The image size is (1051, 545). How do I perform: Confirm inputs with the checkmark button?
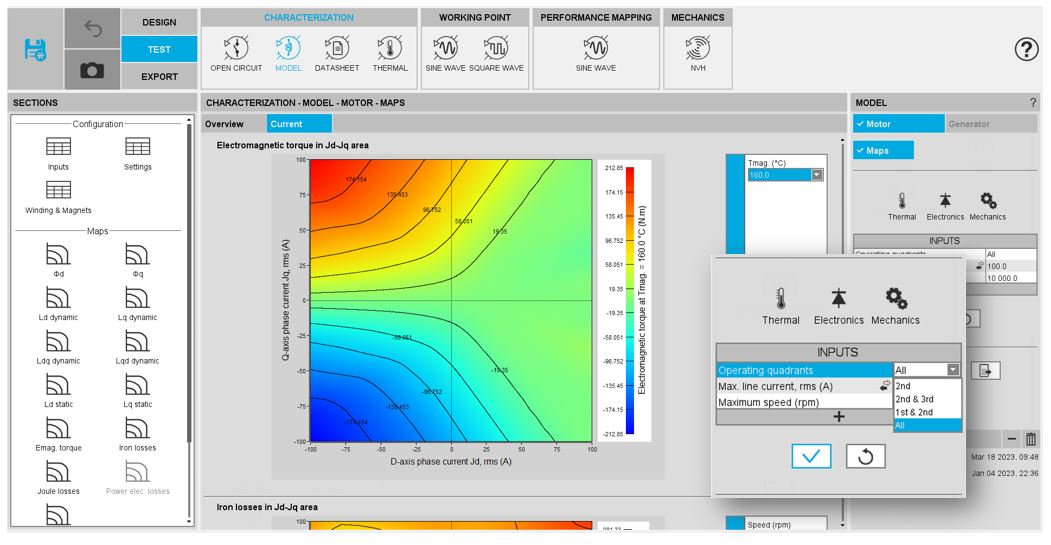point(811,456)
